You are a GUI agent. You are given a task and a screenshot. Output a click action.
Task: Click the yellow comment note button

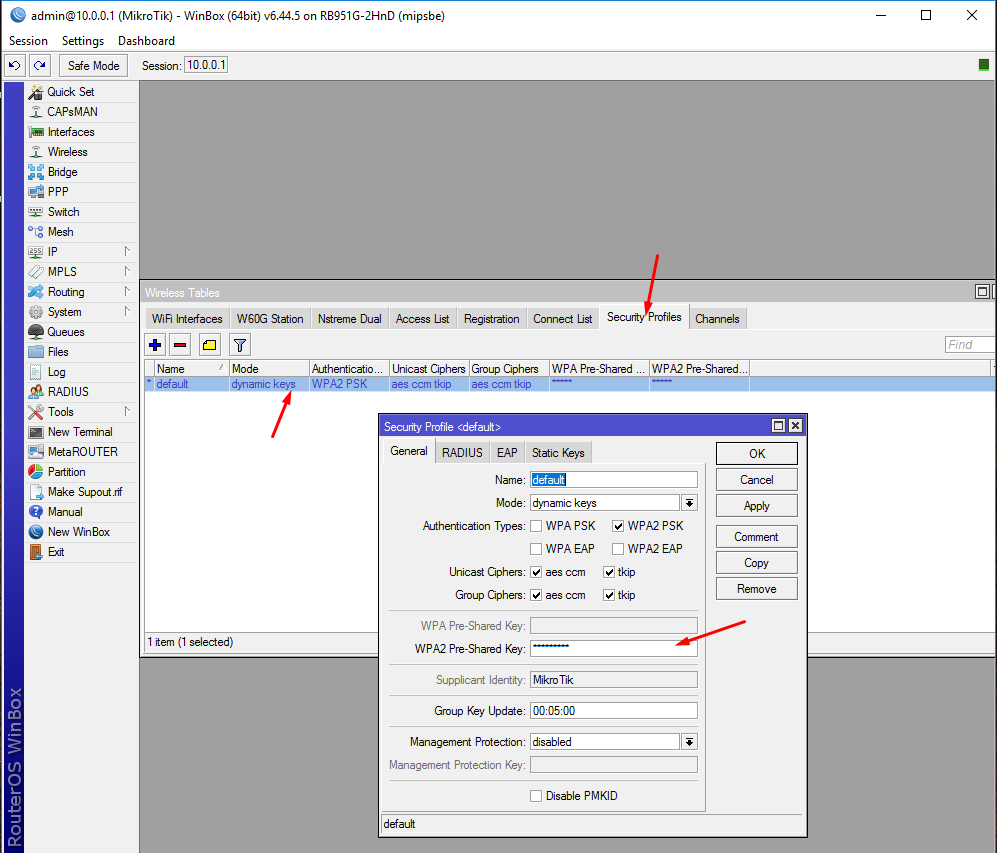[x=209, y=345]
